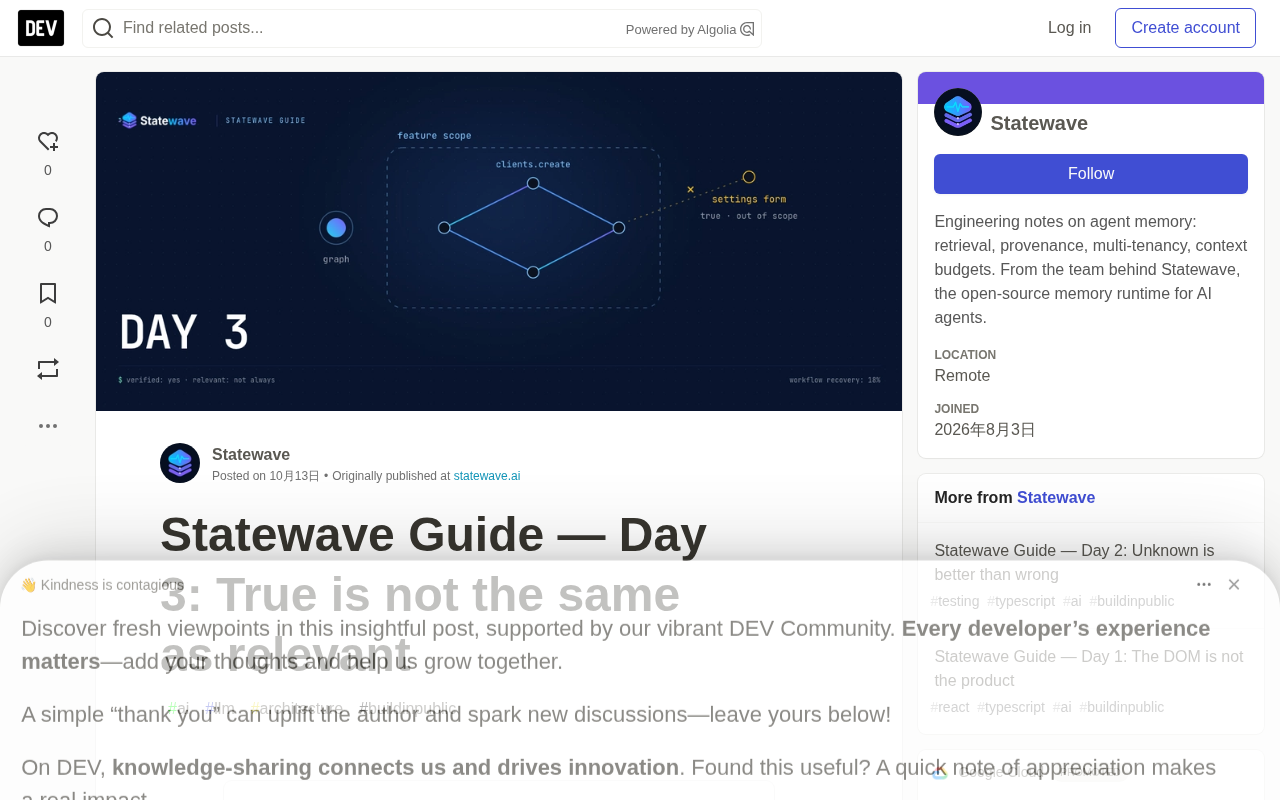Open the Day 3 cover image
1280x800 pixels.
tap(499, 241)
